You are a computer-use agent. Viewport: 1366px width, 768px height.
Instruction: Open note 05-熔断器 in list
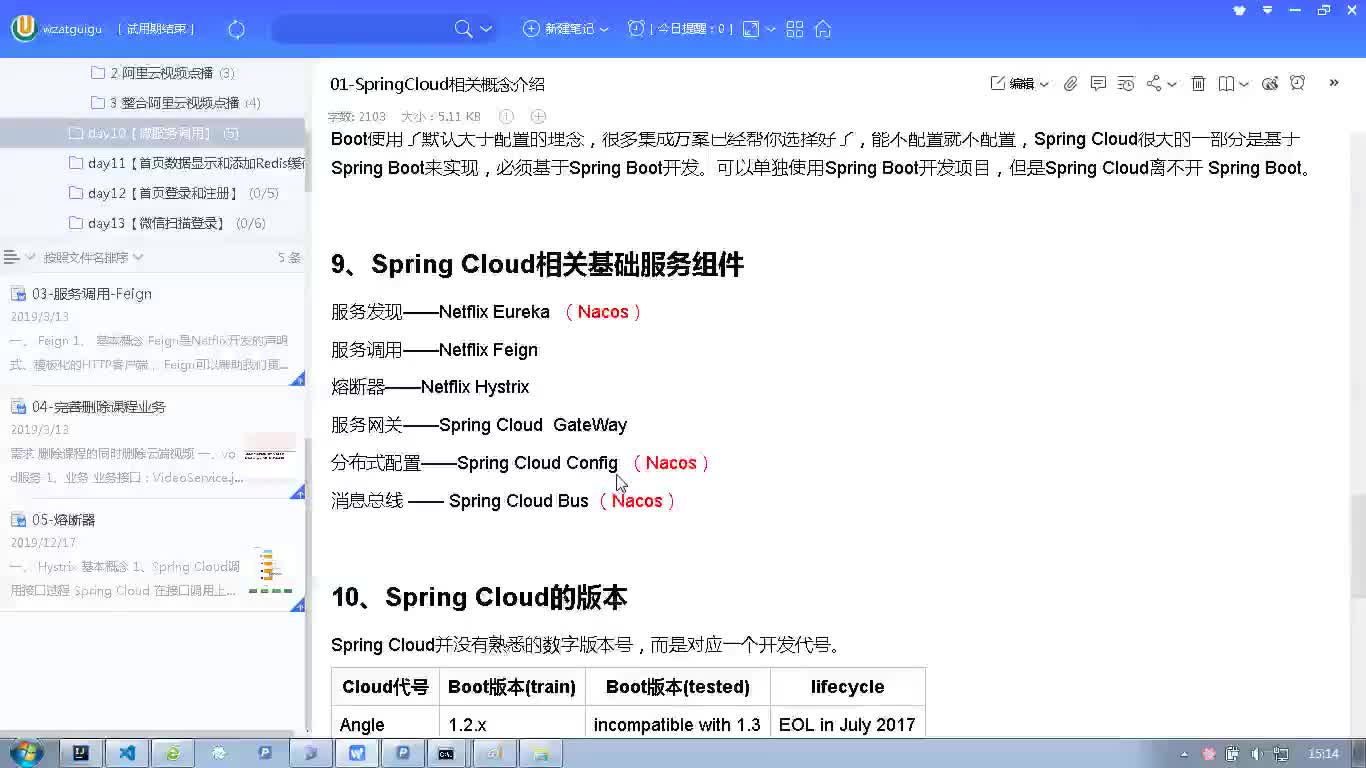coord(152,556)
